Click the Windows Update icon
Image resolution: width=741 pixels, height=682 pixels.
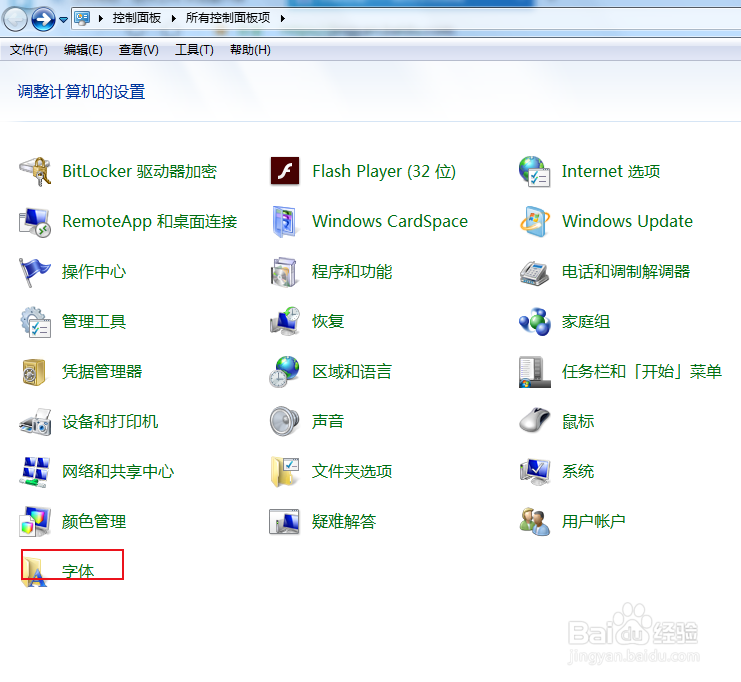click(534, 221)
